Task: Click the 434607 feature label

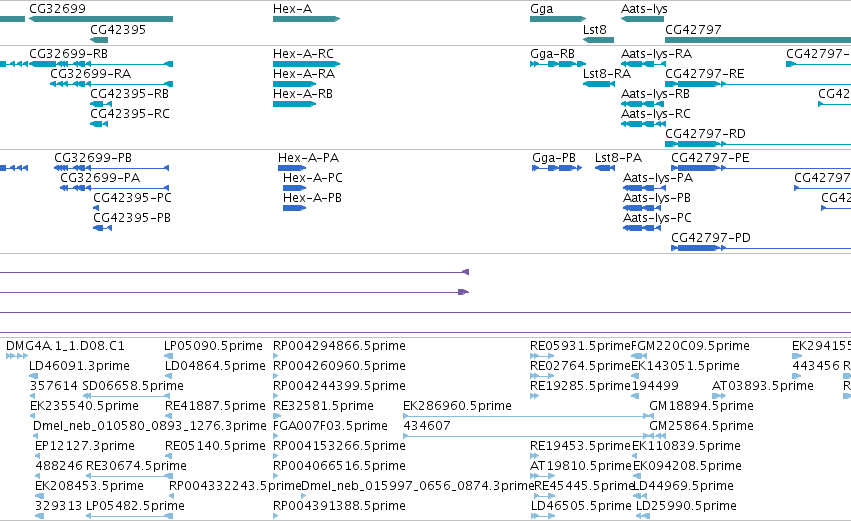Action: pos(427,426)
